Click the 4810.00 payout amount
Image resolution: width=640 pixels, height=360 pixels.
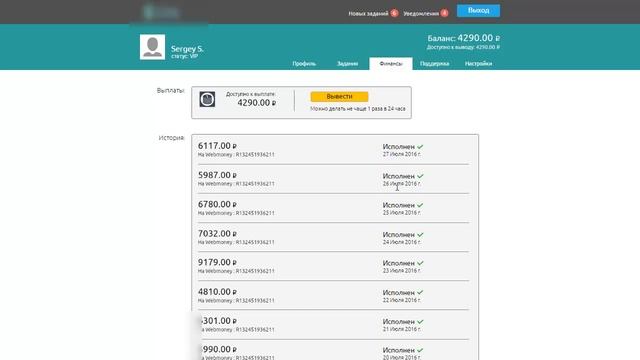217,292
